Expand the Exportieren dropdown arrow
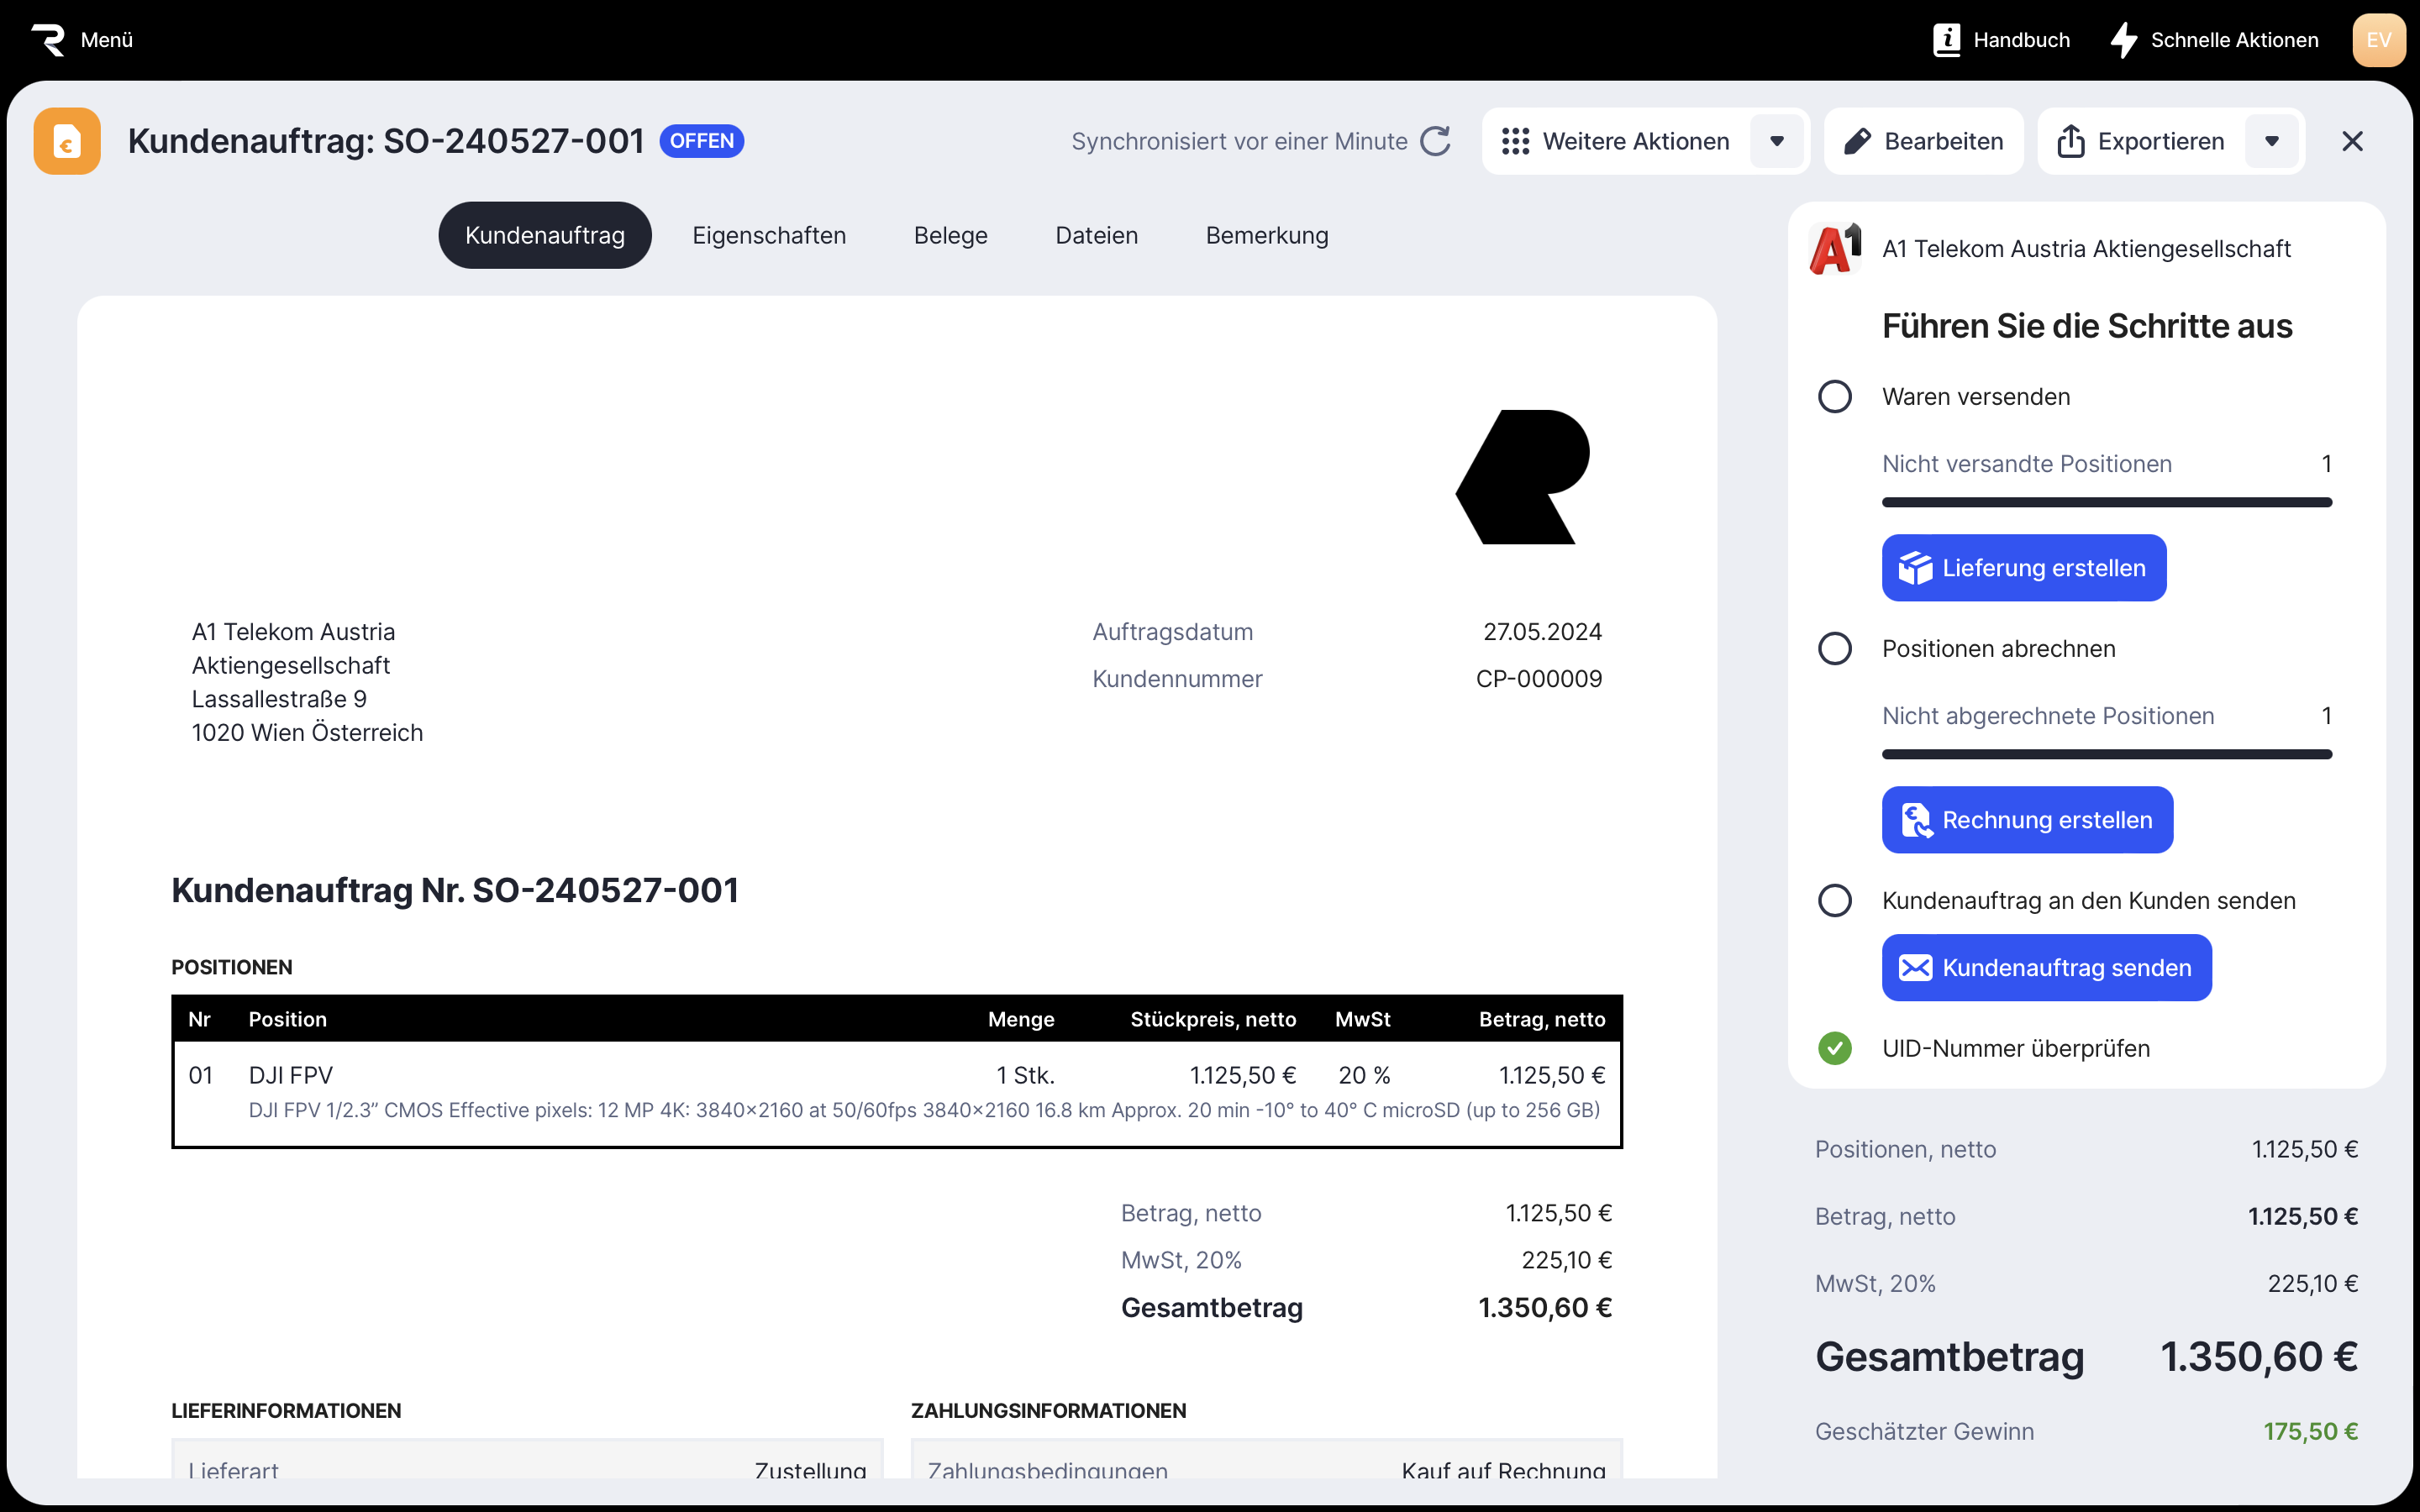Image resolution: width=2420 pixels, height=1512 pixels. click(x=2271, y=141)
